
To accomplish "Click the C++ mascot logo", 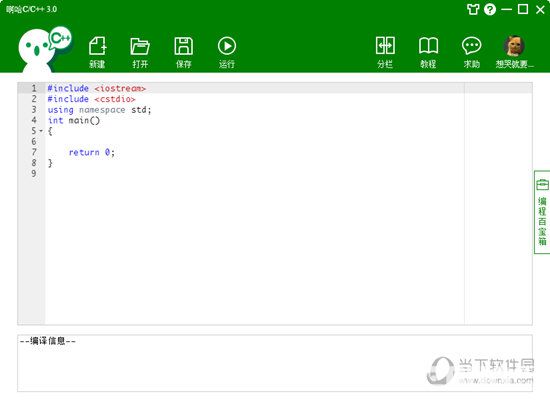I will pos(45,49).
